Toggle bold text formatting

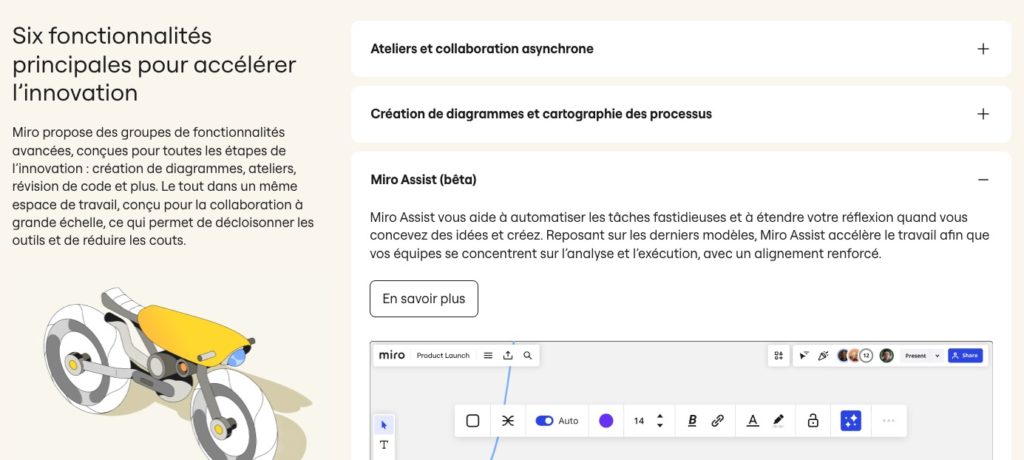pyautogui.click(x=692, y=421)
